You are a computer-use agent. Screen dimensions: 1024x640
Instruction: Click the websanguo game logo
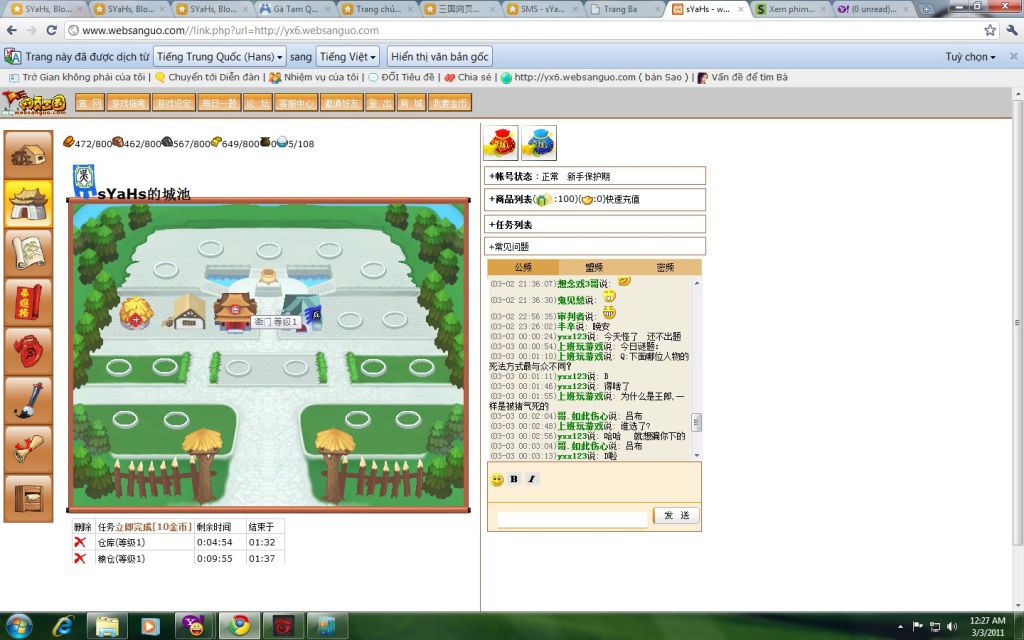tap(34, 103)
